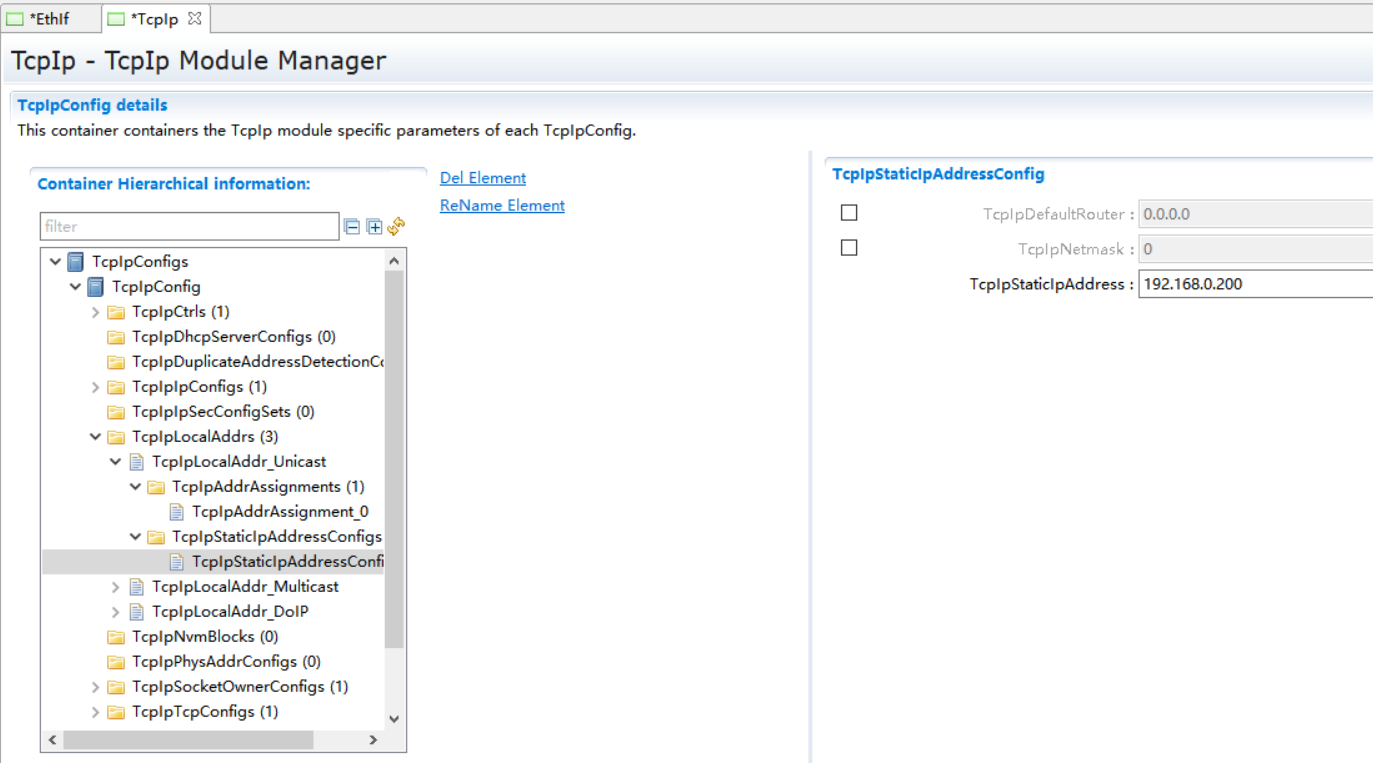Collapse the TcpIpLocalAddrs tree node
This screenshot has width=1373, height=763.
point(96,437)
